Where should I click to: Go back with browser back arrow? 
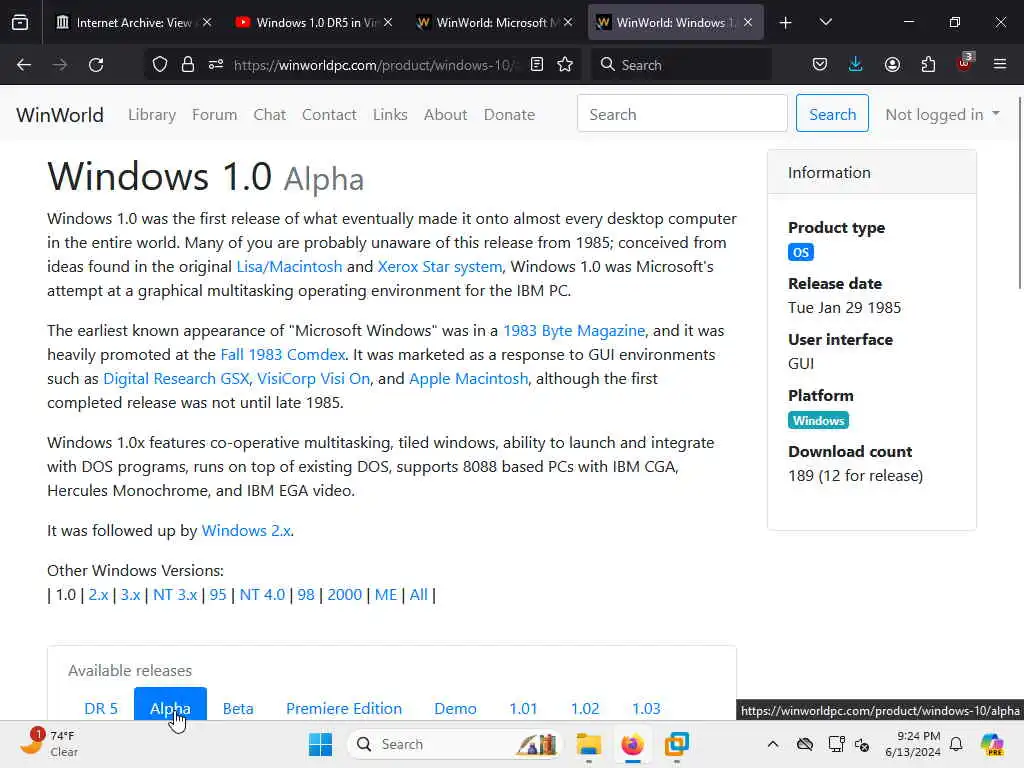tap(24, 65)
